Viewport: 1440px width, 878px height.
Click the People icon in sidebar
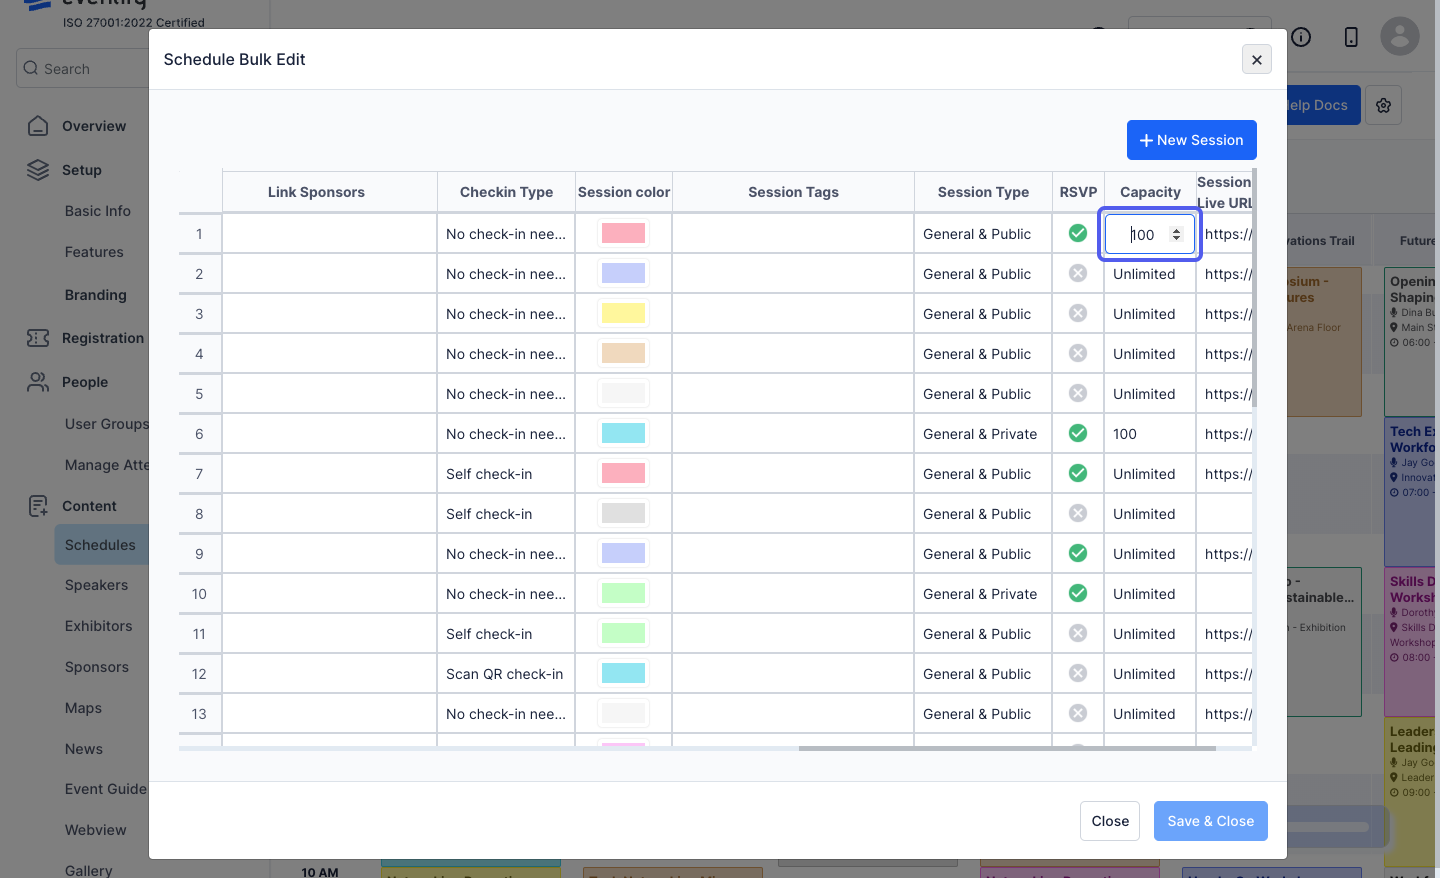click(x=38, y=382)
